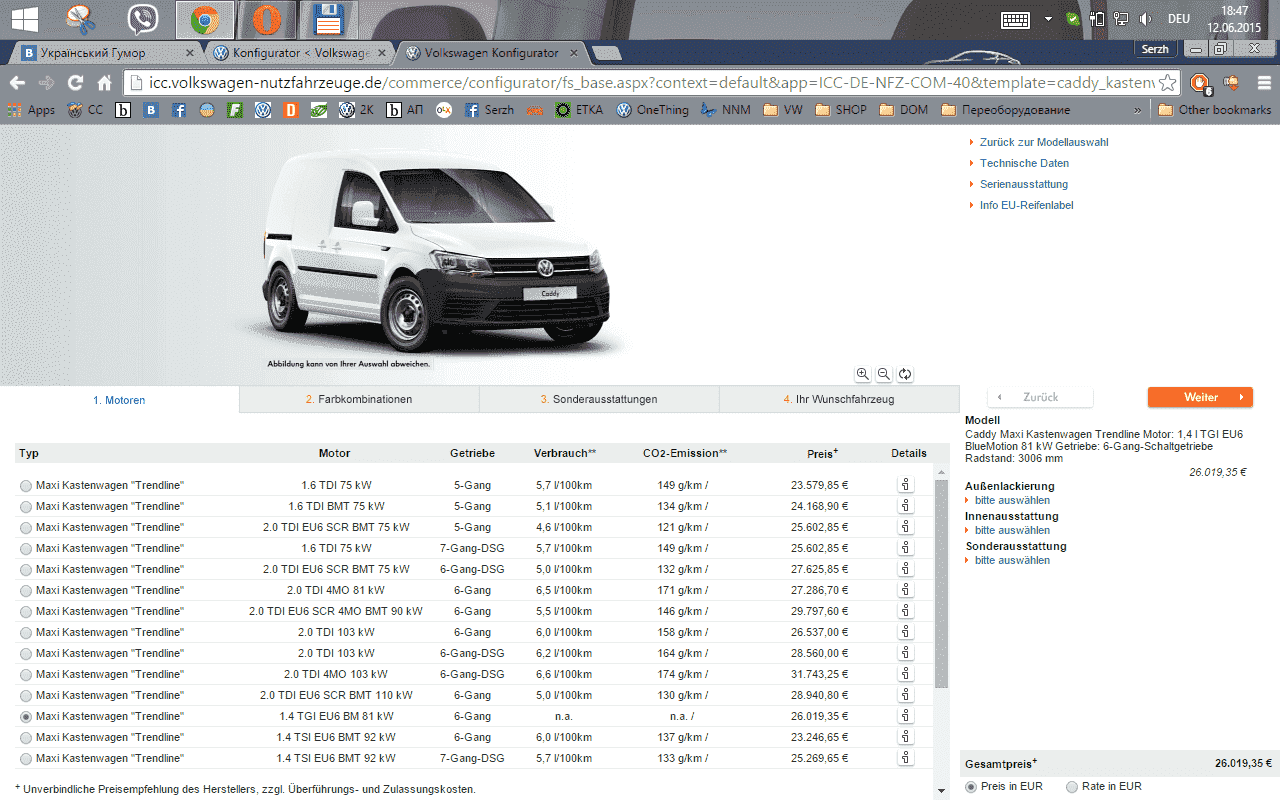Reload the current page
This screenshot has height=800, width=1280.
(75, 83)
